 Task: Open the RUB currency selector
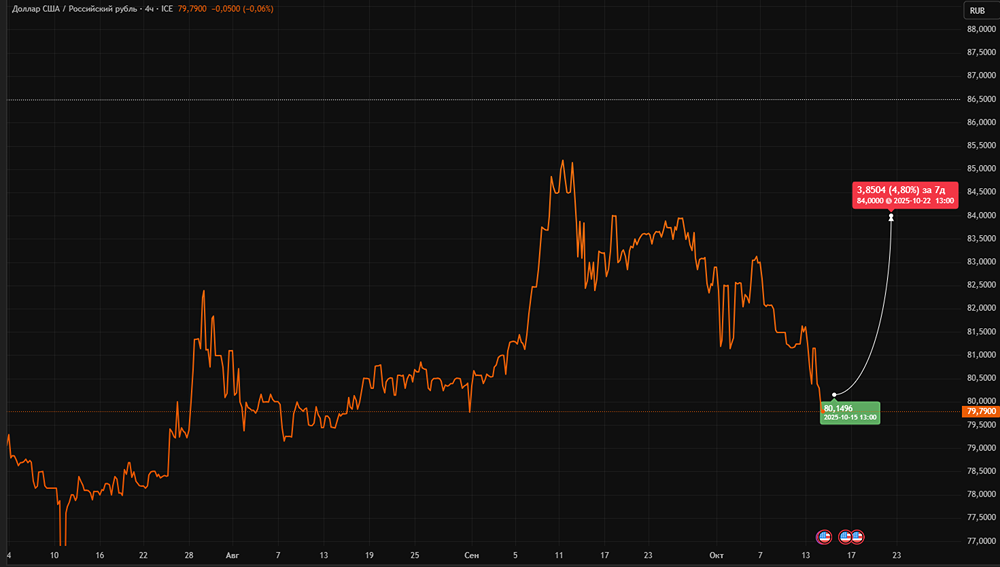pyautogui.click(x=981, y=10)
